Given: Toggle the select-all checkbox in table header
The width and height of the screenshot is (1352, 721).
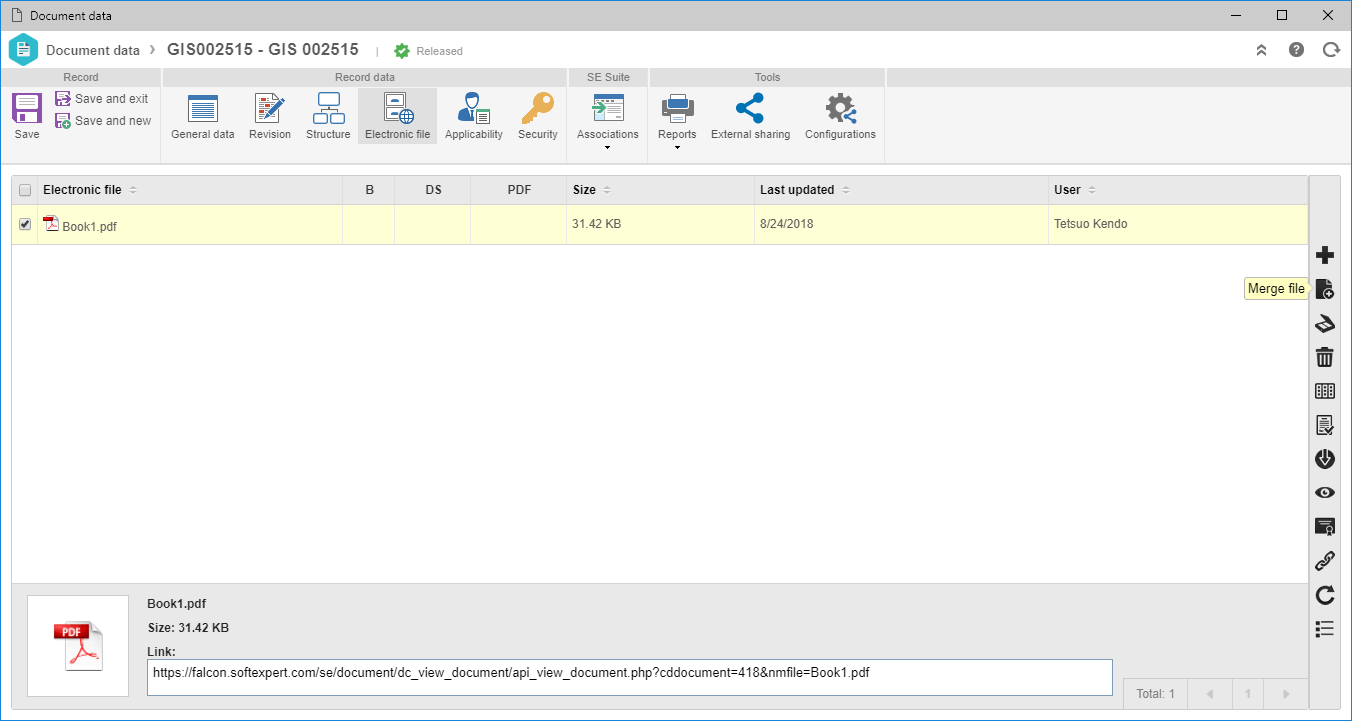Looking at the screenshot, I should (25, 190).
